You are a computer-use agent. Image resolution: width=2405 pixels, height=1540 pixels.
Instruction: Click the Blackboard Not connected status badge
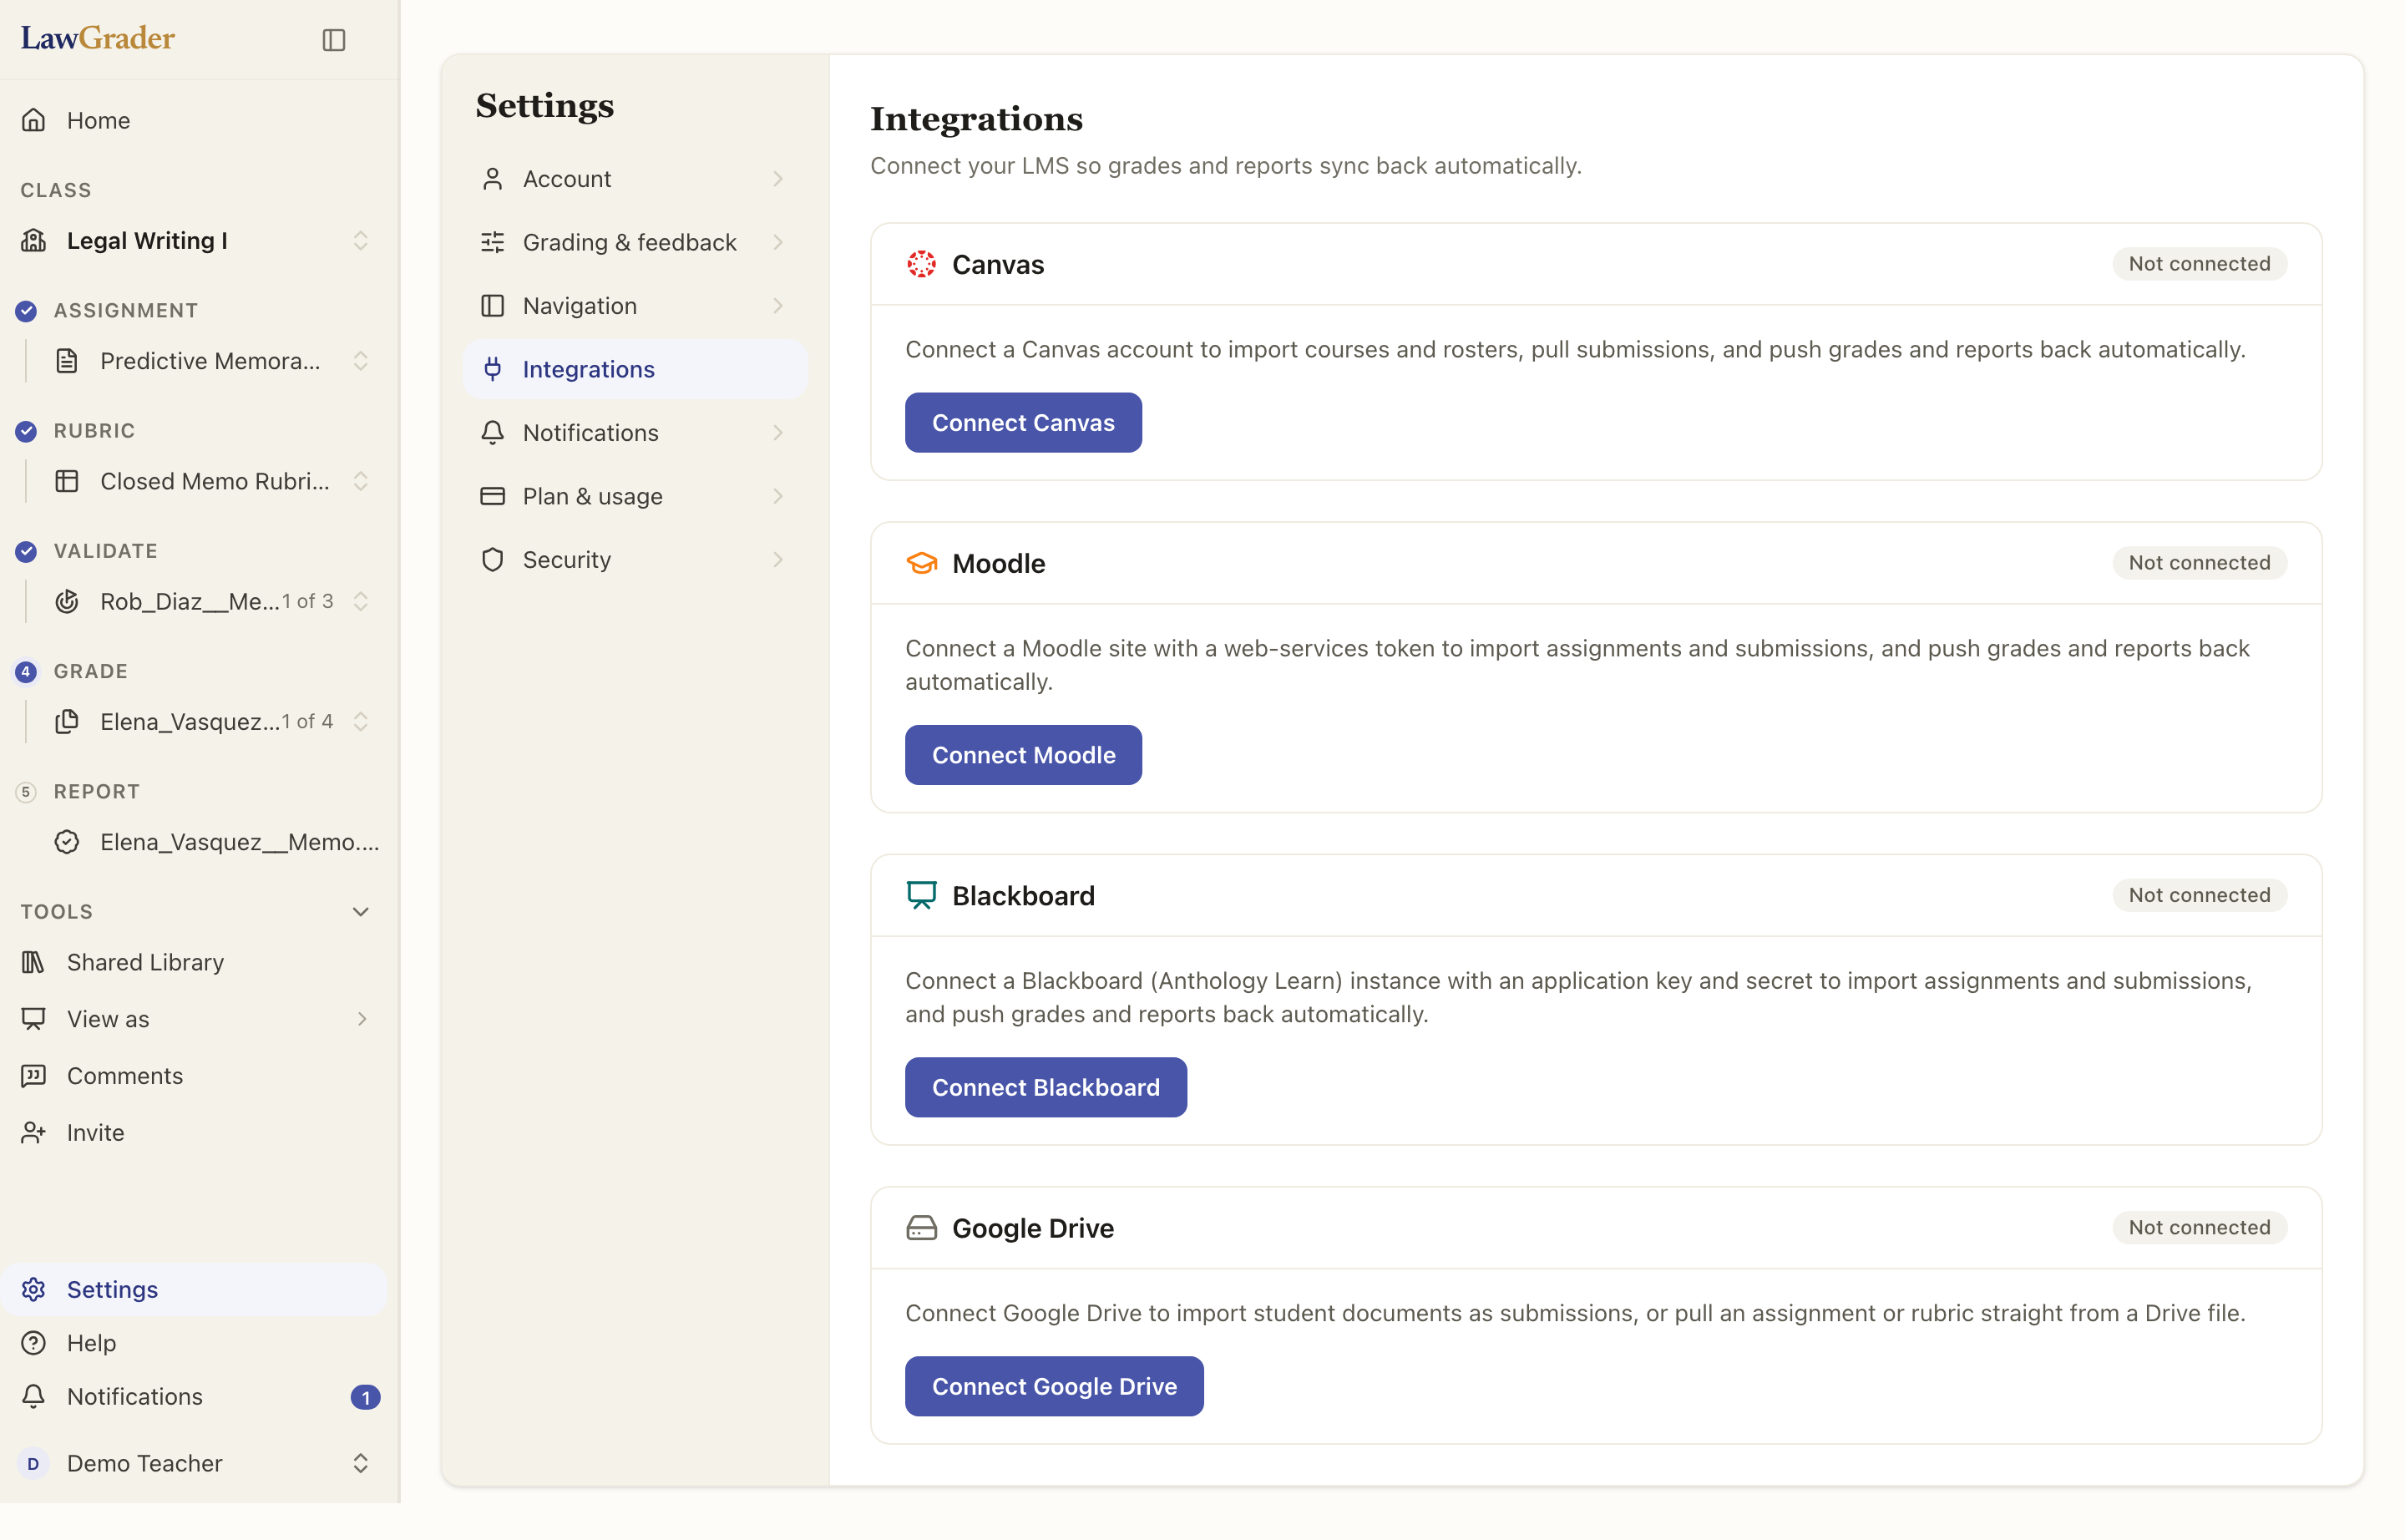coord(2199,895)
